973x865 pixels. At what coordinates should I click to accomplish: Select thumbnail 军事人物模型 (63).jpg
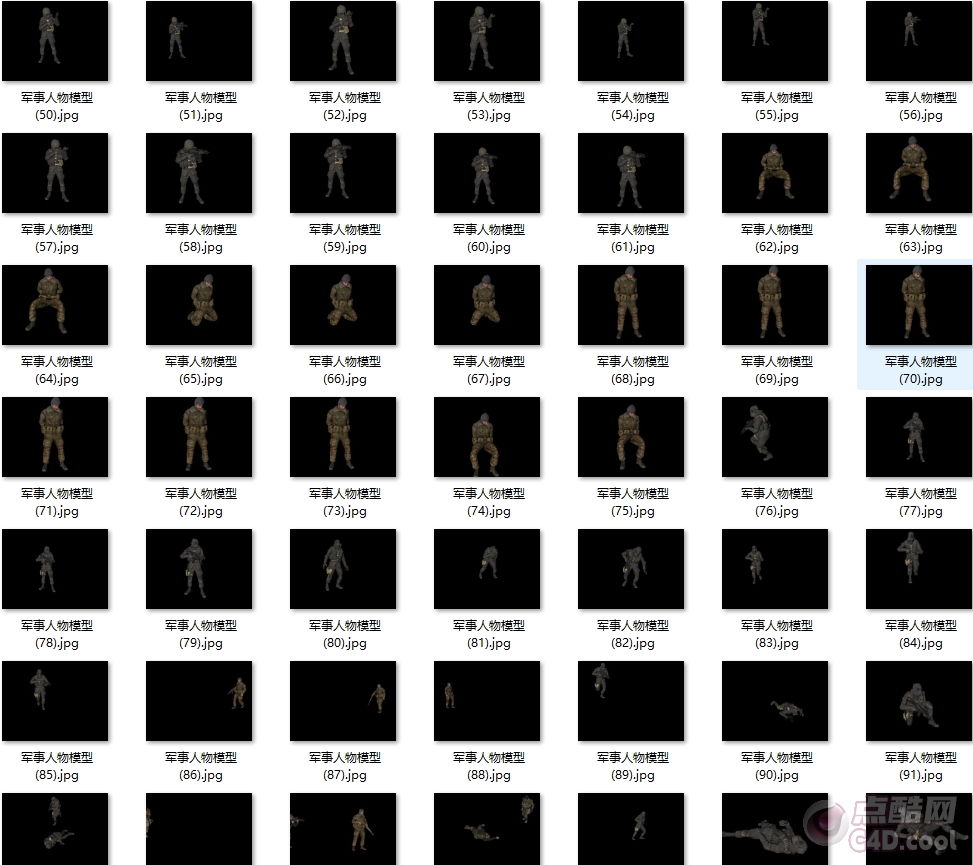click(x=919, y=173)
